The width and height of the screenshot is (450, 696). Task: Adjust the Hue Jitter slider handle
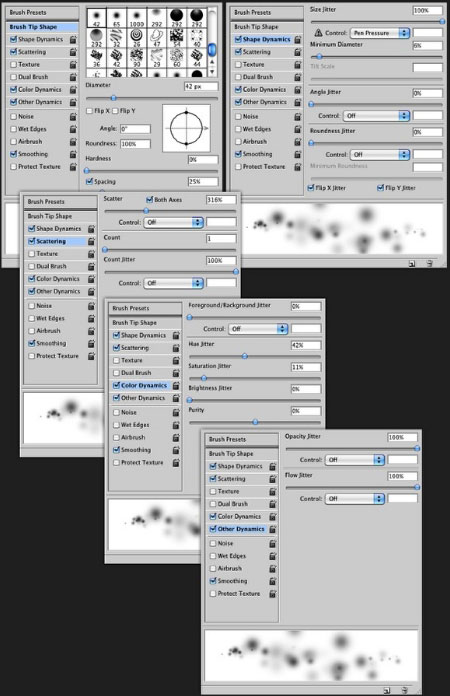click(x=245, y=356)
